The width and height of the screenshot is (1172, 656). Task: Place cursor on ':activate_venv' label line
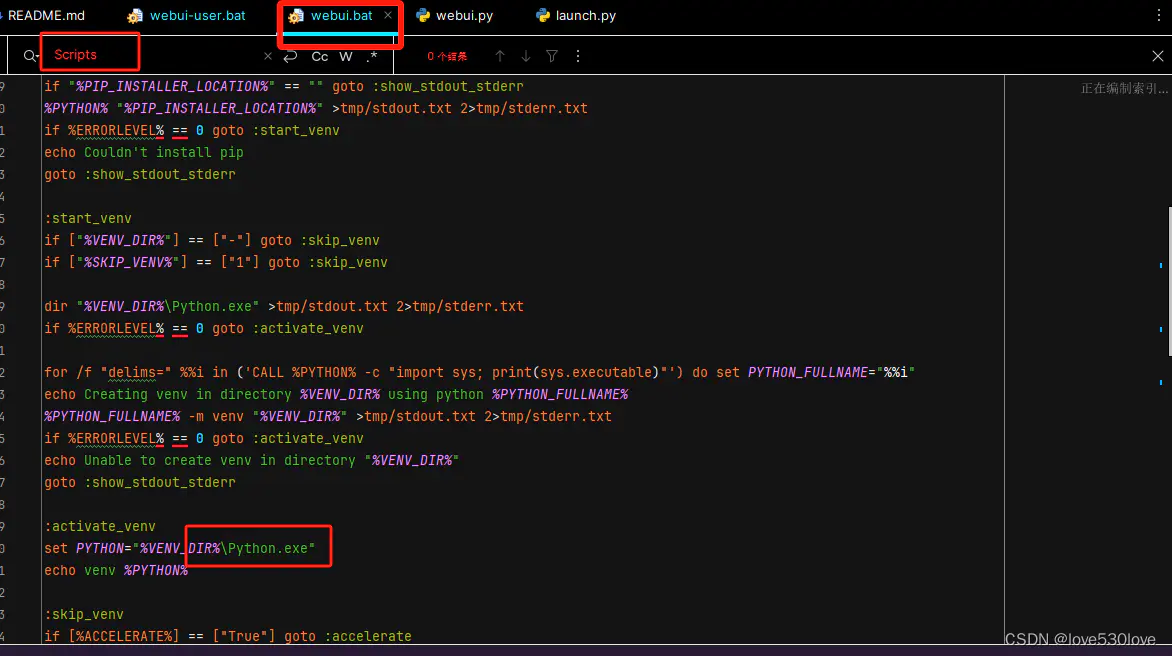[x=100, y=526]
